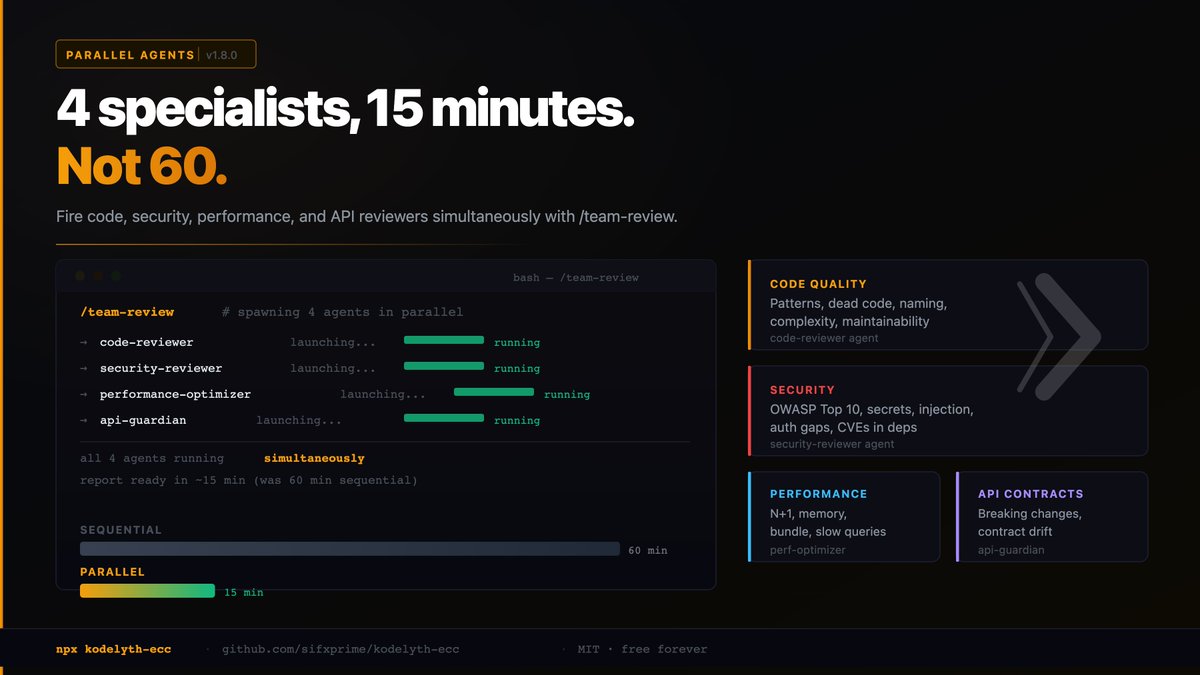1200x675 pixels.
Task: Click the 'security-reviewer agent' caption
Action: (x=832, y=444)
